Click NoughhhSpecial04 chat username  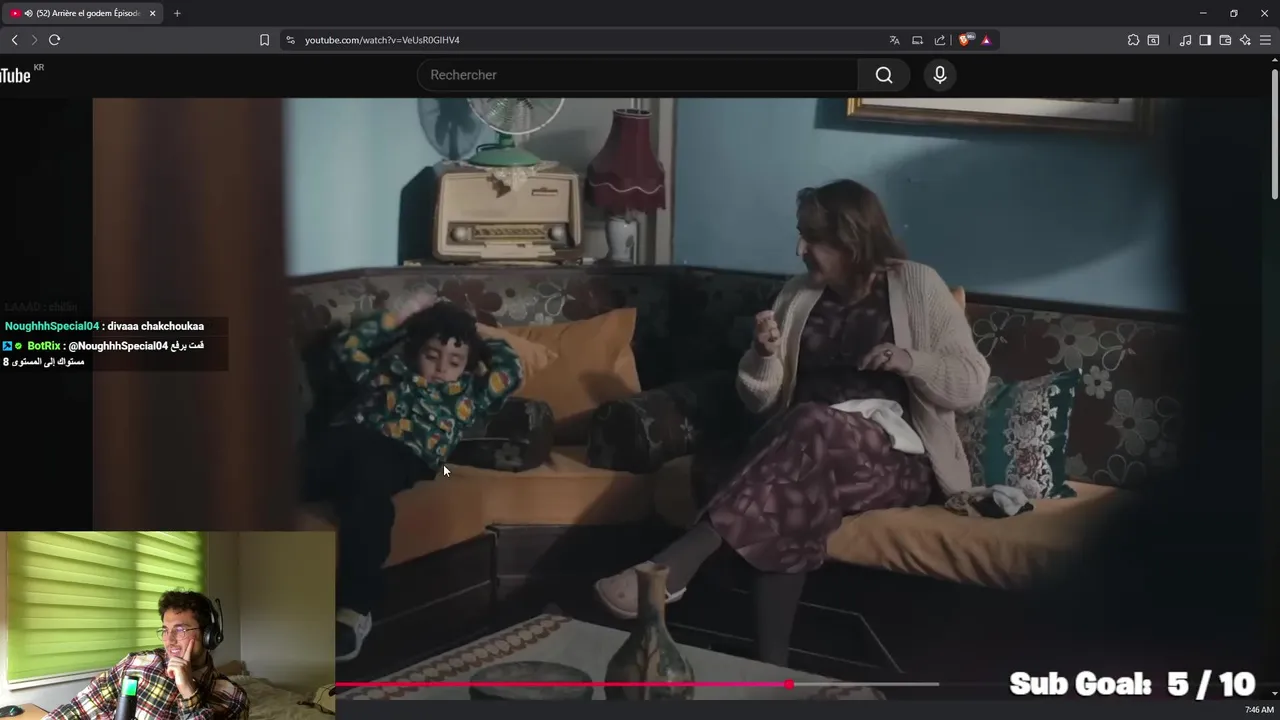pos(51,326)
